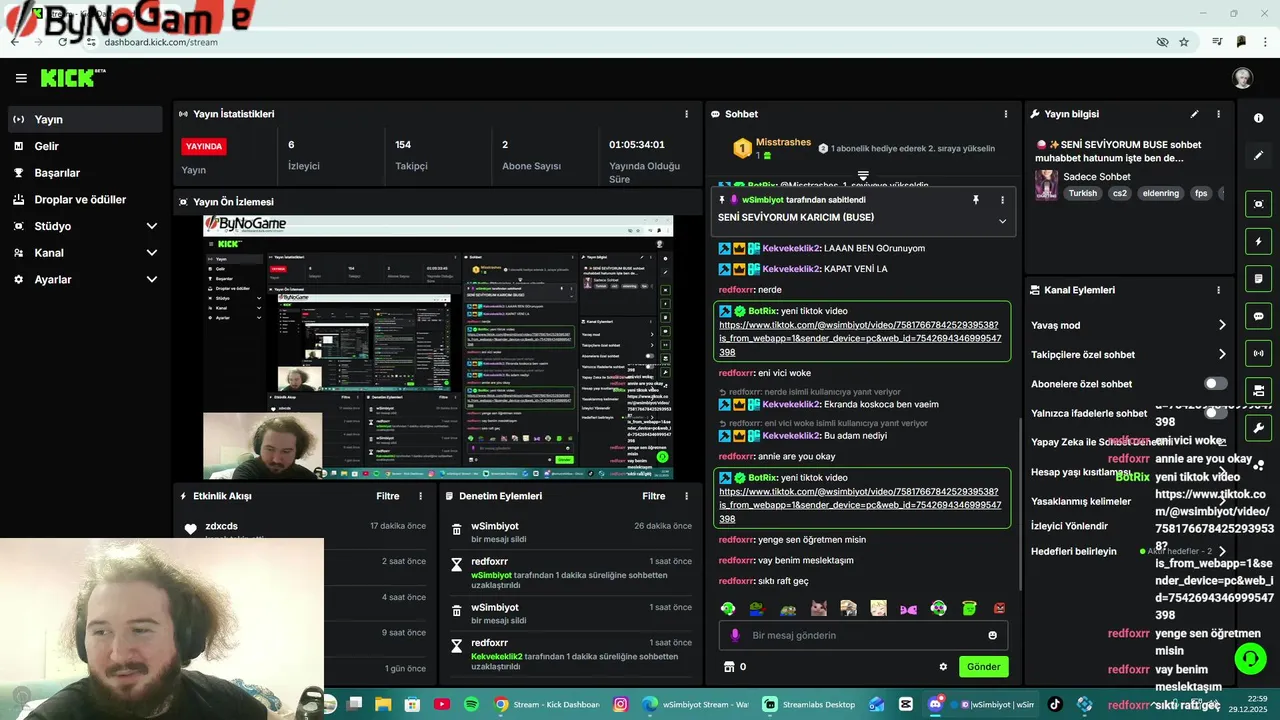Insert the purple fish emote
Image resolution: width=1280 pixels, height=720 pixels.
tap(908, 608)
